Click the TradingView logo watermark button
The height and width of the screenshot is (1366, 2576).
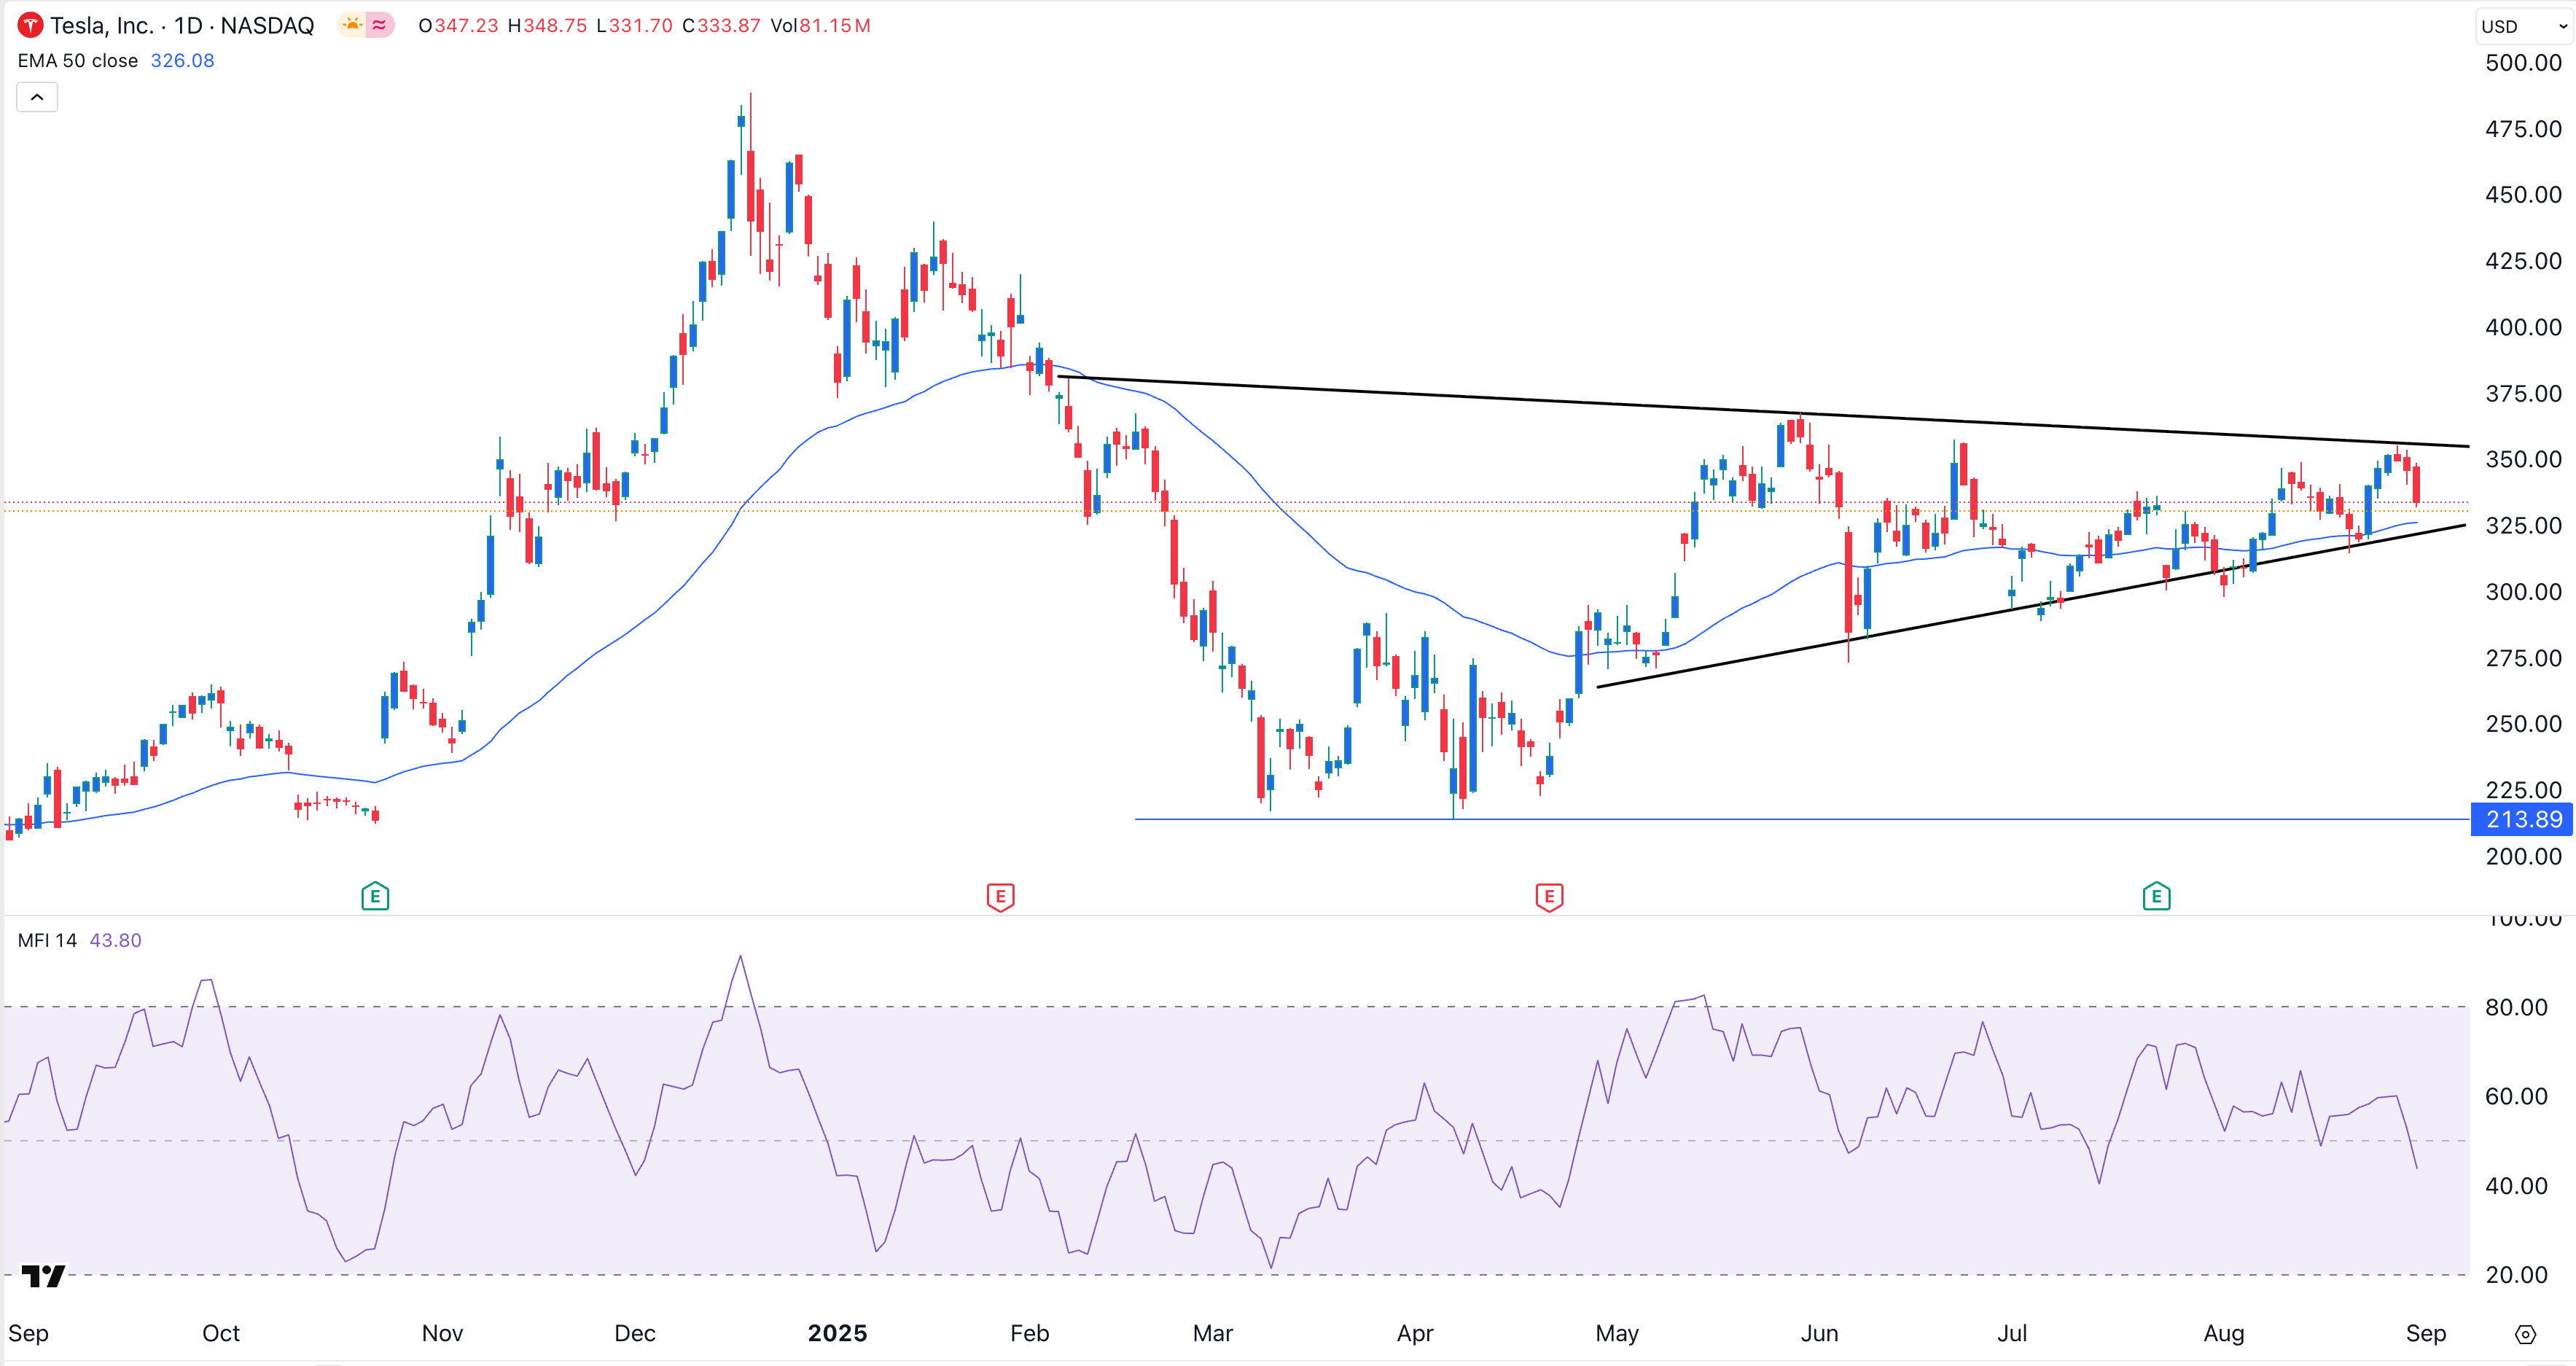coord(43,1275)
